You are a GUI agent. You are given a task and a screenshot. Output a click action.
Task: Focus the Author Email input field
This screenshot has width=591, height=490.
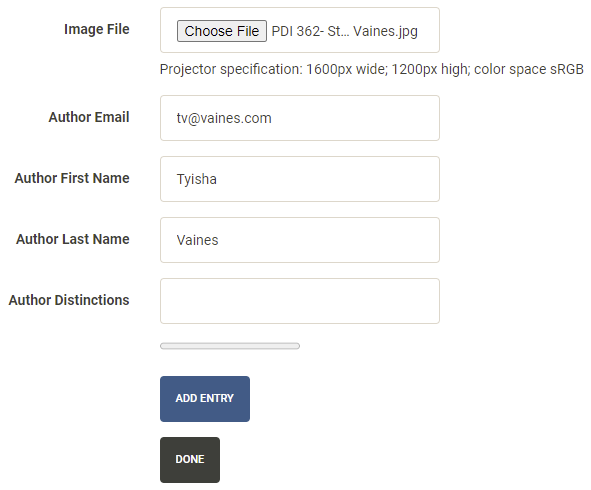tap(300, 118)
